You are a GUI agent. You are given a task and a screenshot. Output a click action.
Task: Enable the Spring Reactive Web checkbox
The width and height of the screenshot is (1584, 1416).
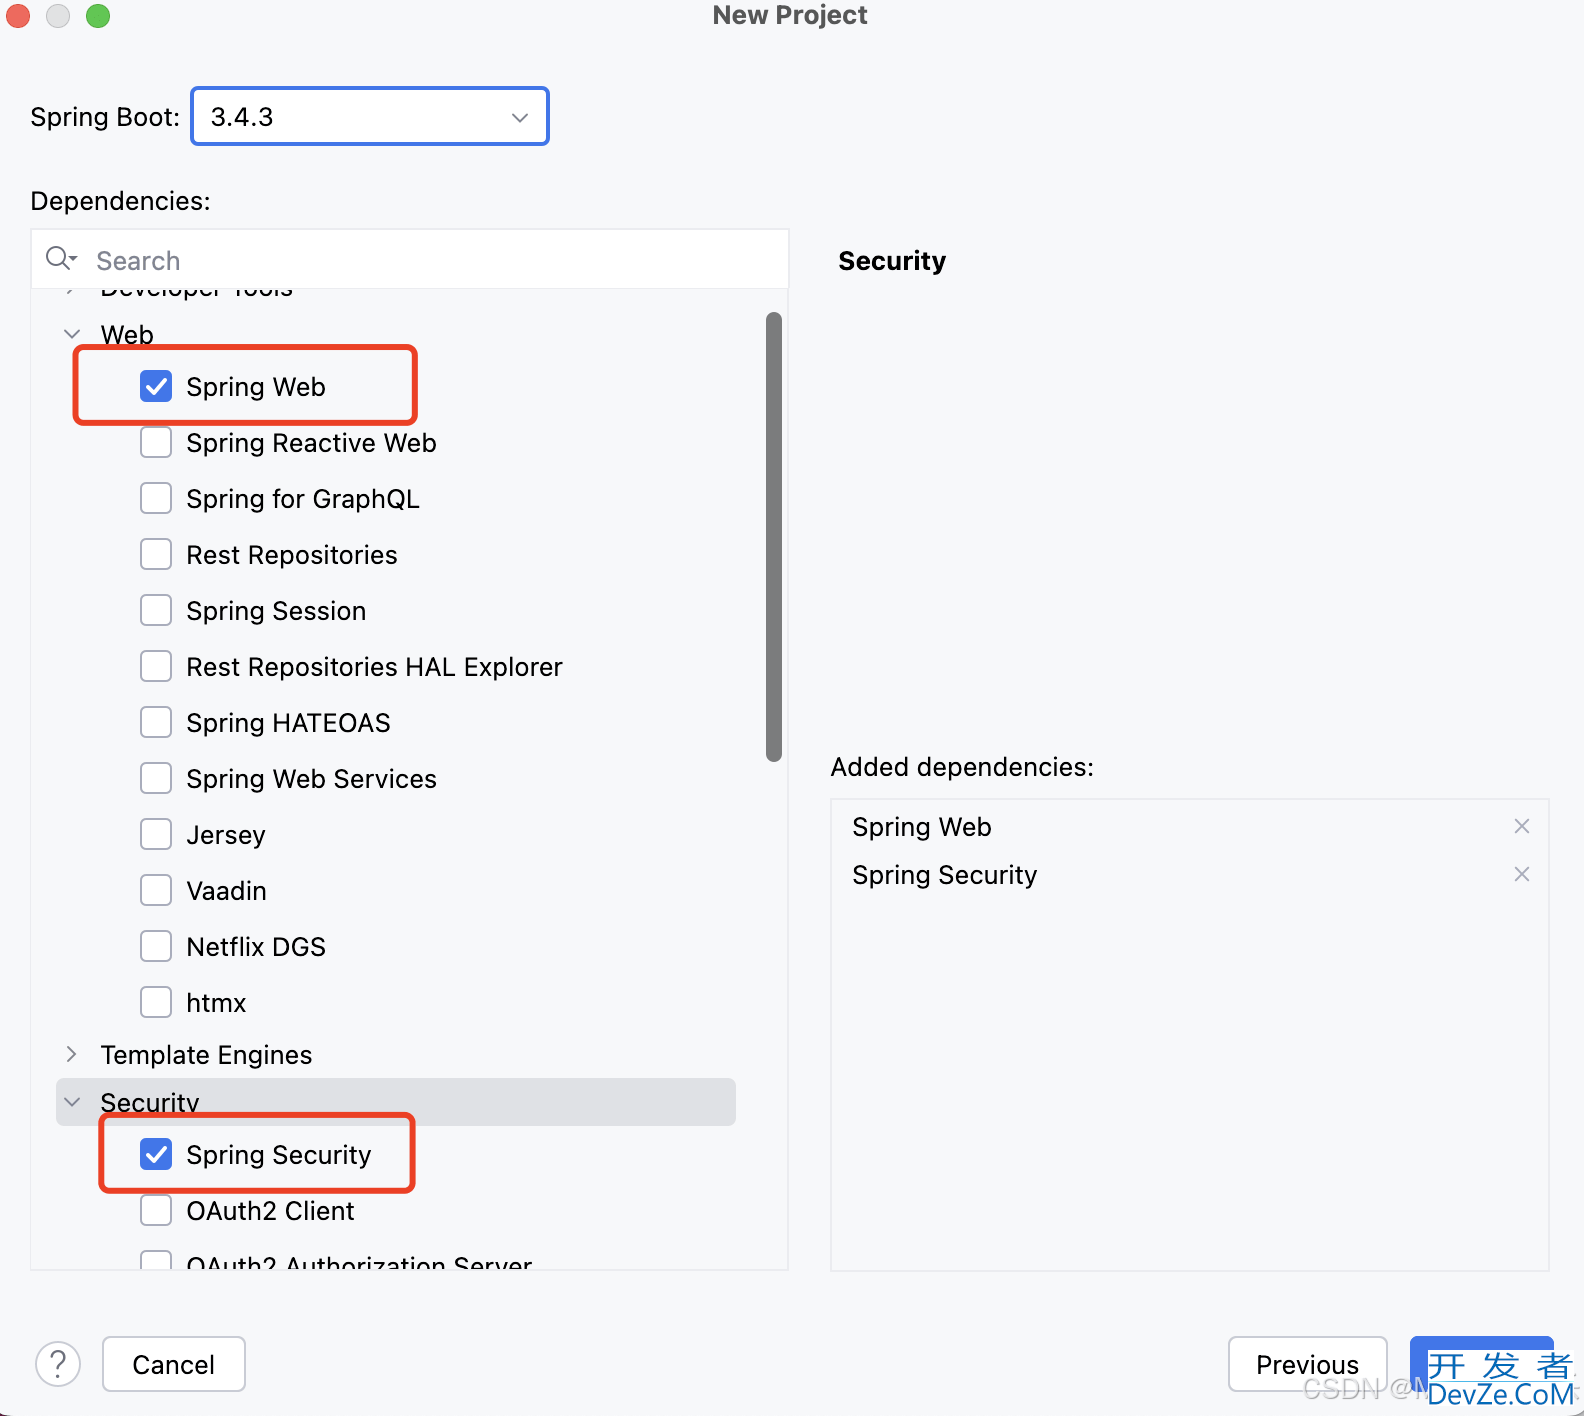pyautogui.click(x=156, y=442)
